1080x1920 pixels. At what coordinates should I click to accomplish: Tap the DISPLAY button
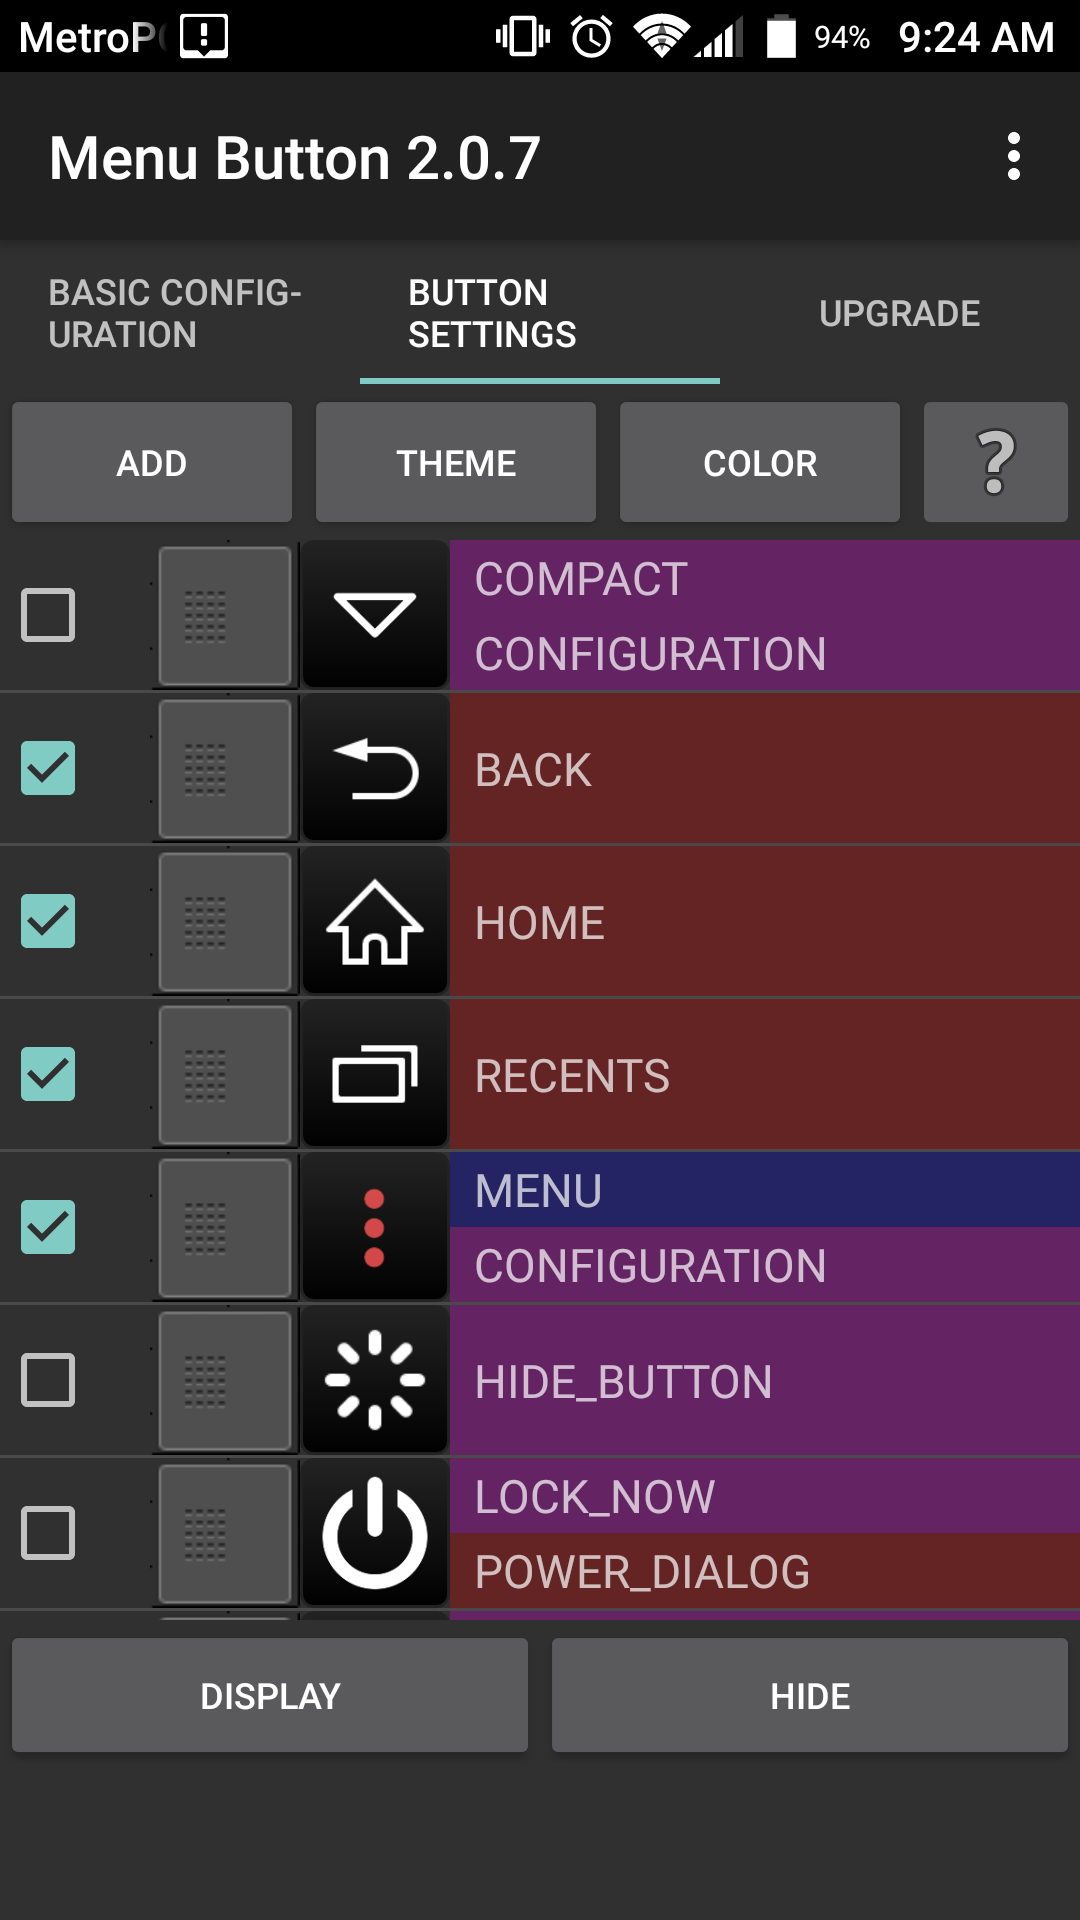(x=270, y=1695)
